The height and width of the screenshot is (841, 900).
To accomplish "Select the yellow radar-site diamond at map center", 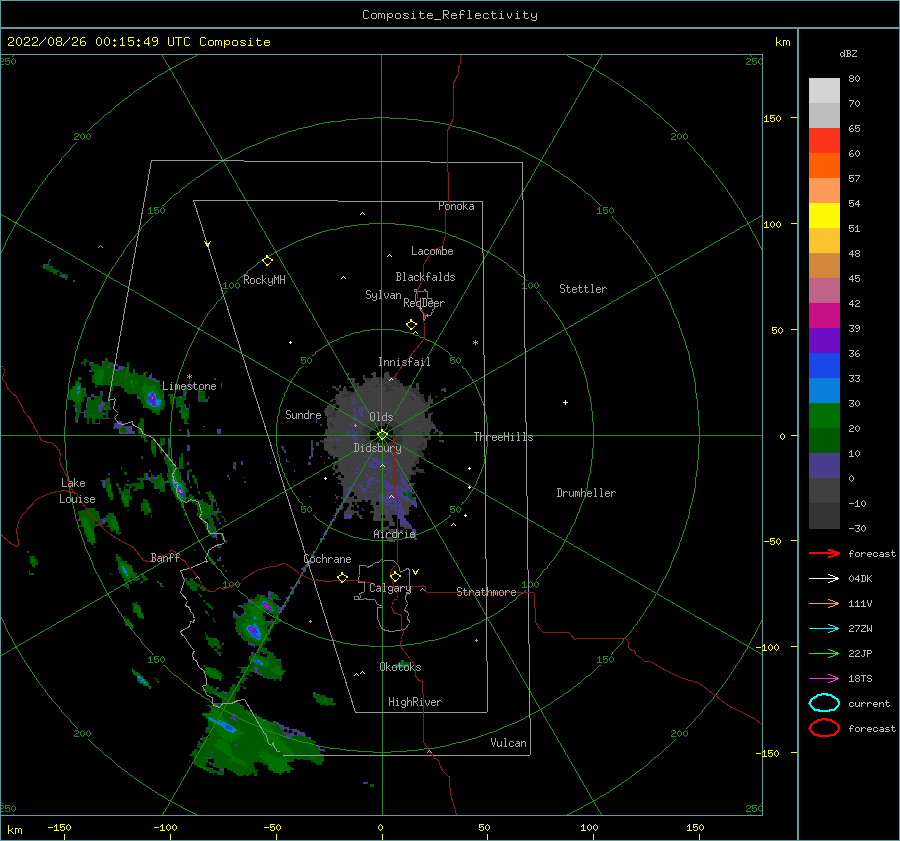I will pyautogui.click(x=382, y=435).
